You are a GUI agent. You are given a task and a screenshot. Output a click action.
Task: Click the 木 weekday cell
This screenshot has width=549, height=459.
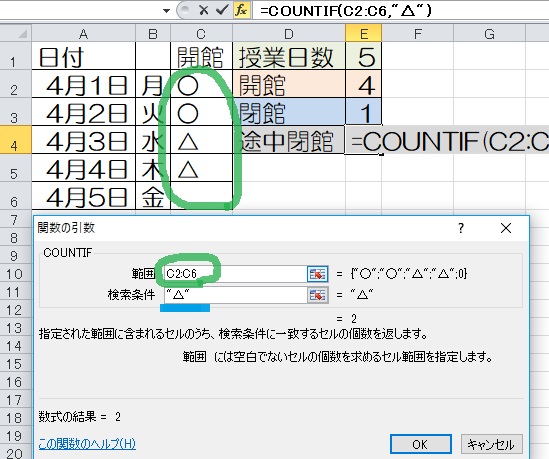[153, 168]
